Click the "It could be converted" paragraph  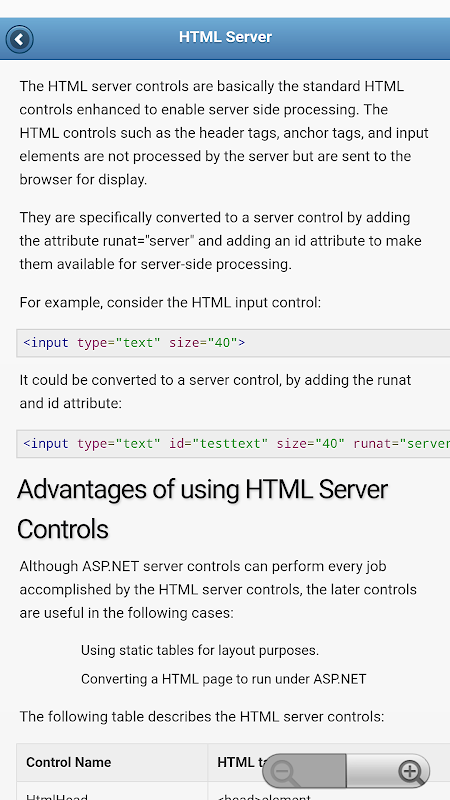[x=215, y=391]
